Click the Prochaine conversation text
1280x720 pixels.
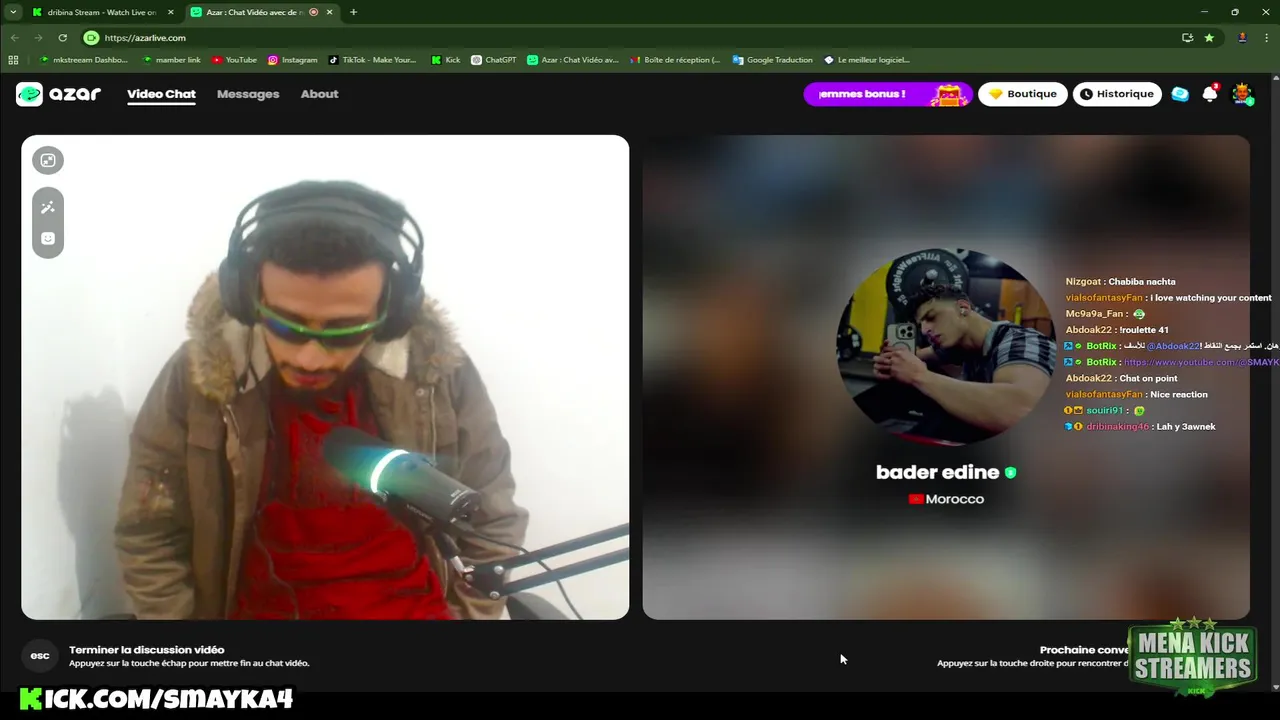[1084, 650]
